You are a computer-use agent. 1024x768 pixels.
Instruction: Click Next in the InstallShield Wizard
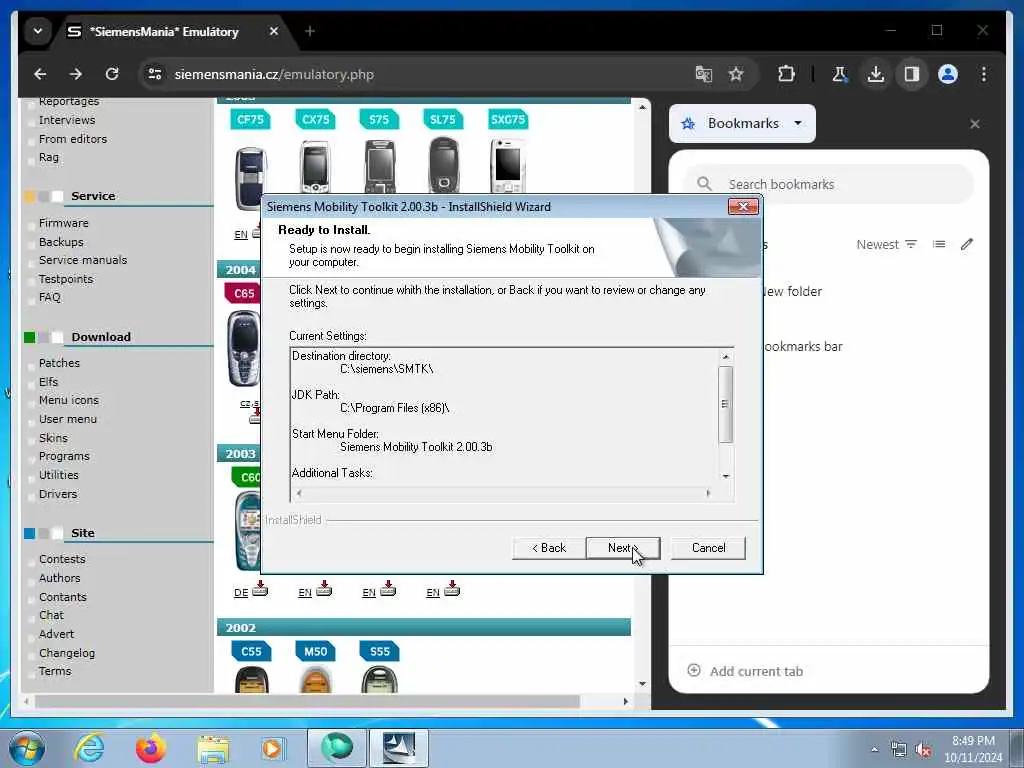click(x=623, y=548)
